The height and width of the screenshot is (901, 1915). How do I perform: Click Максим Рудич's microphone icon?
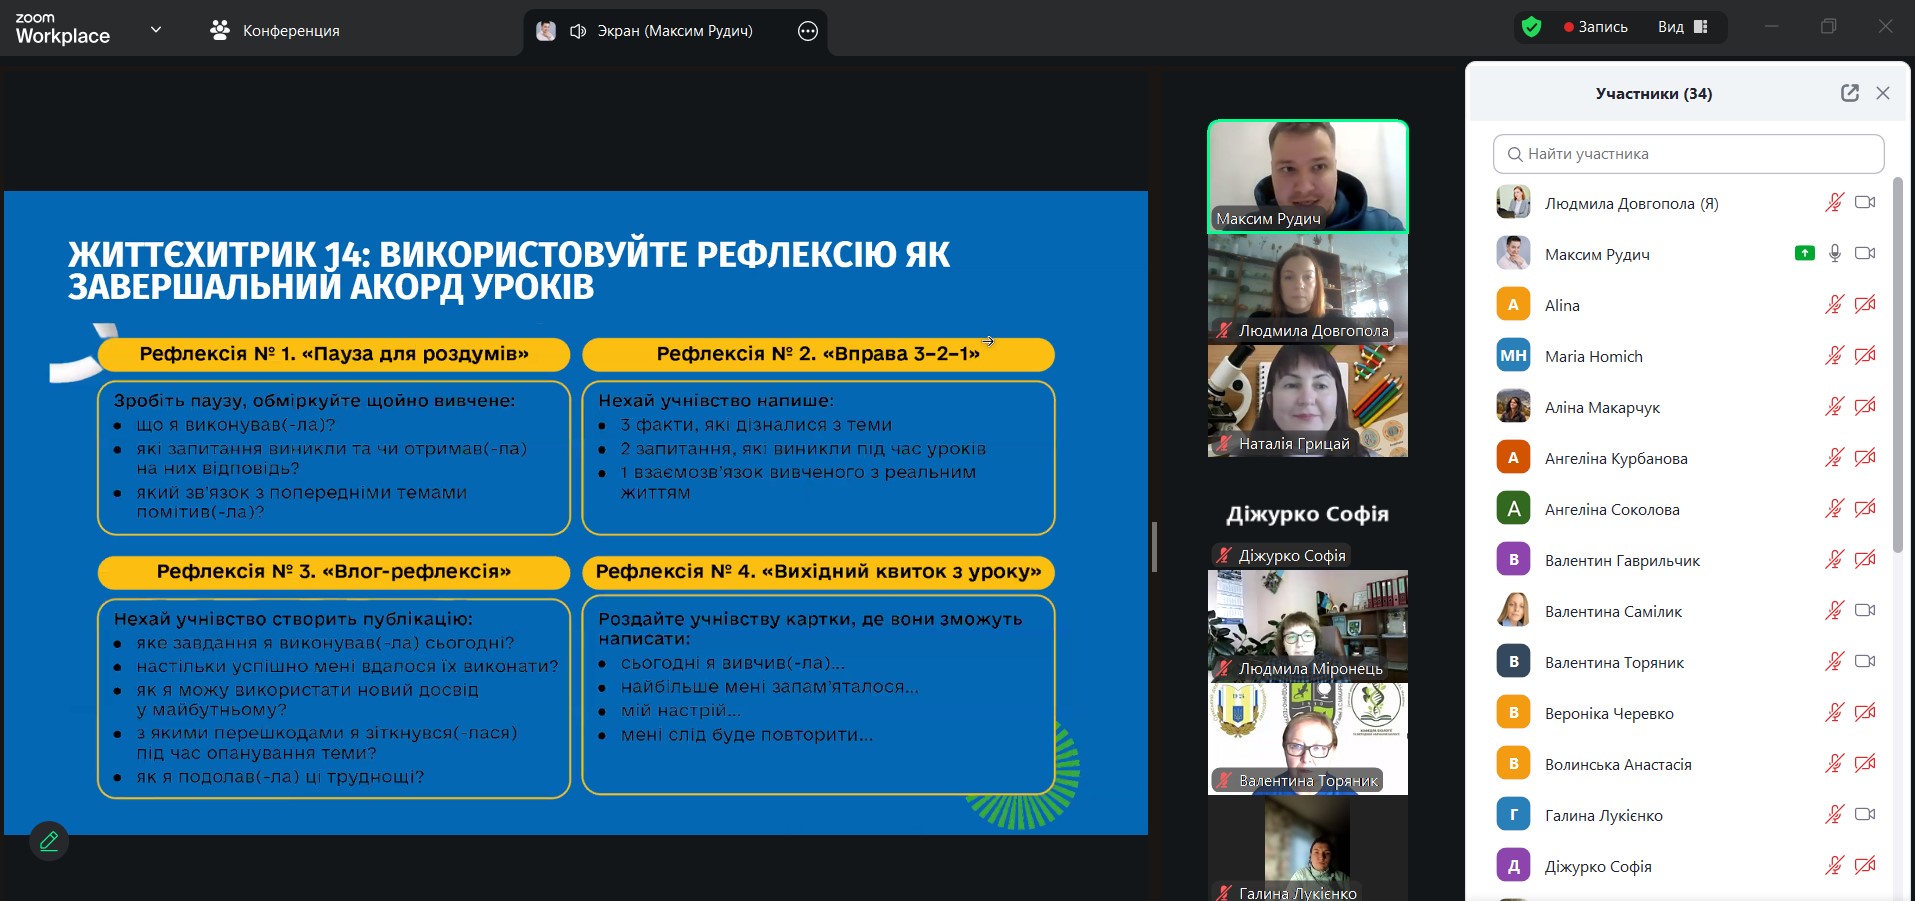[x=1834, y=254]
